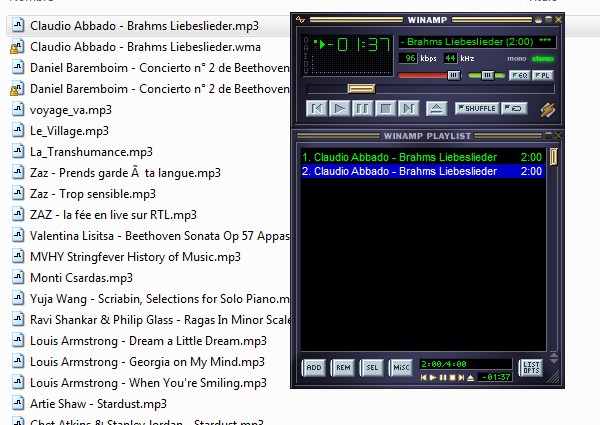
Task: Click the large Play button in Winamp
Action: [x=339, y=109]
